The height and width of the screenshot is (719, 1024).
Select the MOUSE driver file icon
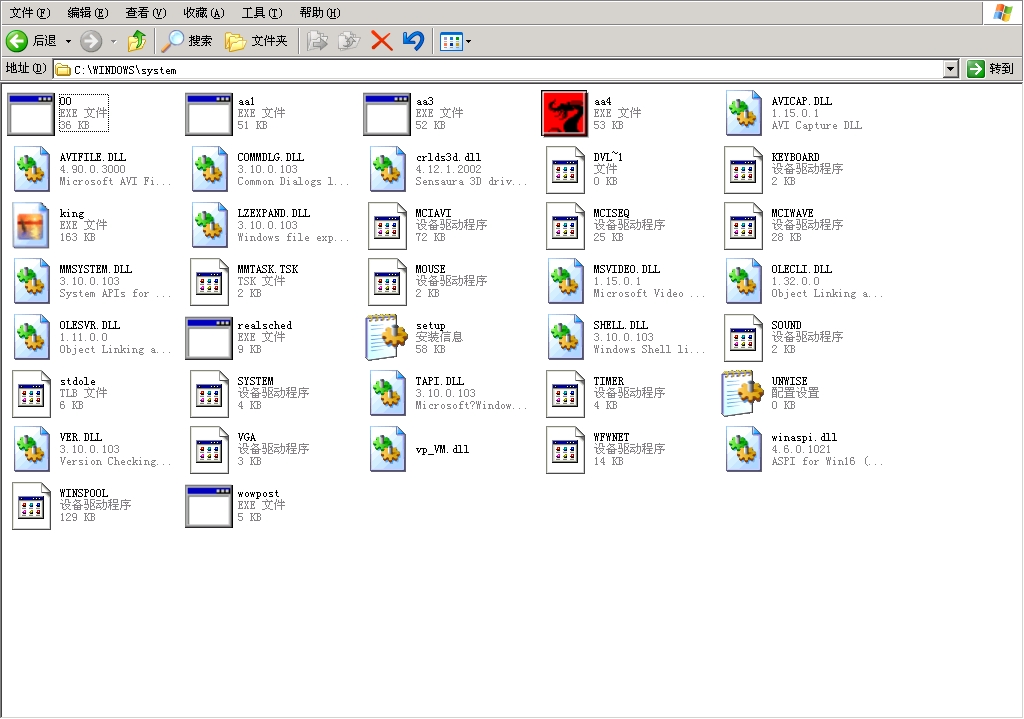point(387,282)
